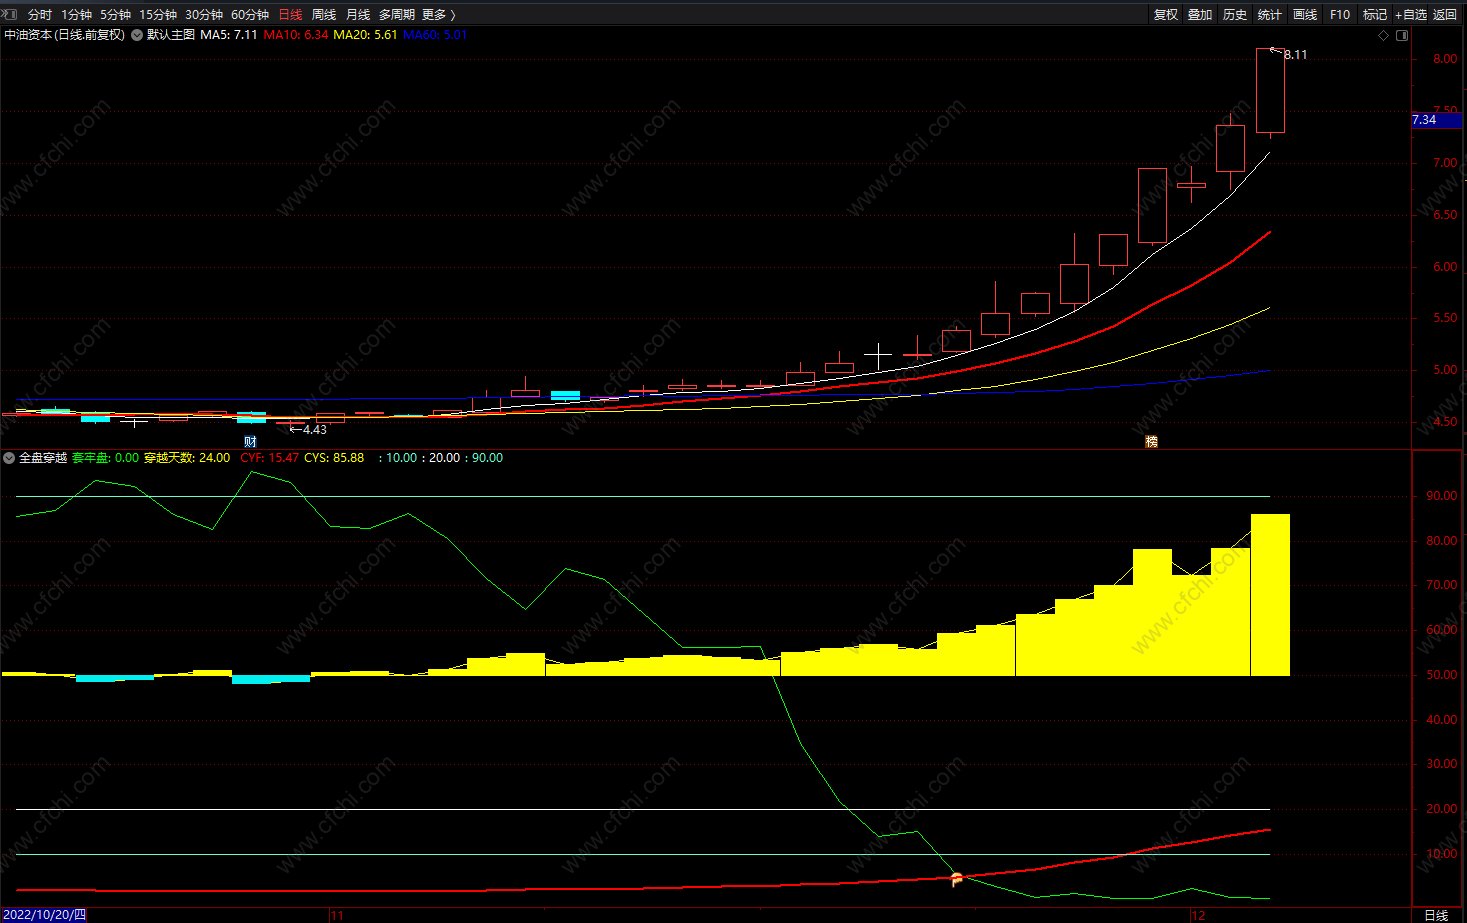Click the 4.43 low price label
The height and width of the screenshot is (923, 1467).
pyautogui.click(x=315, y=430)
